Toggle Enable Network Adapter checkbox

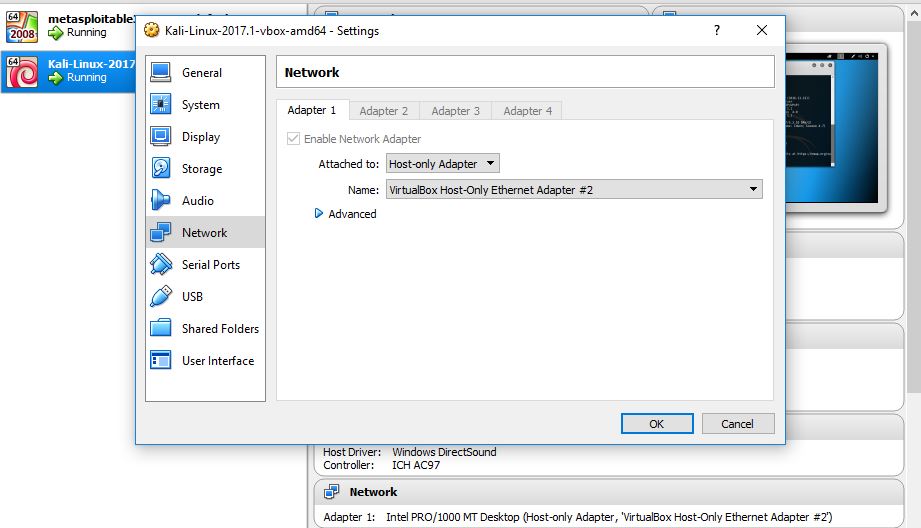click(293, 139)
